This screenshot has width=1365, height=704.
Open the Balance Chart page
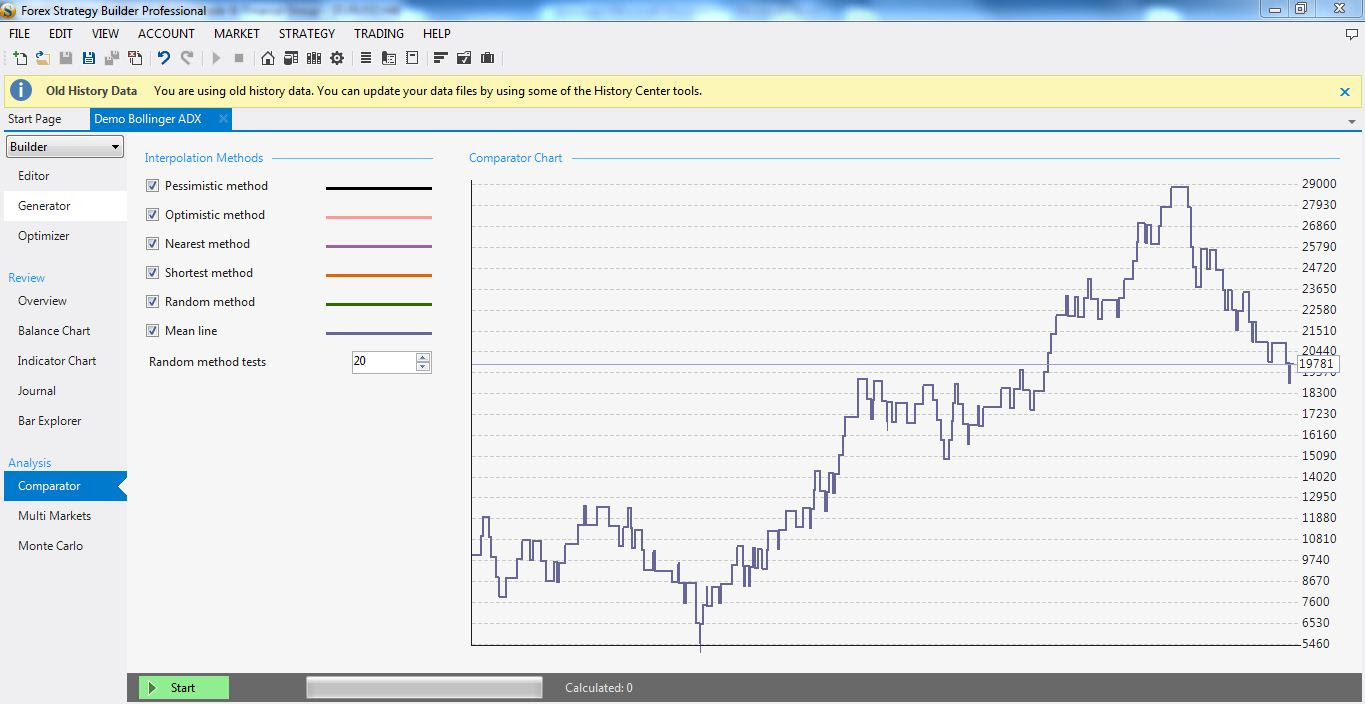65,331
